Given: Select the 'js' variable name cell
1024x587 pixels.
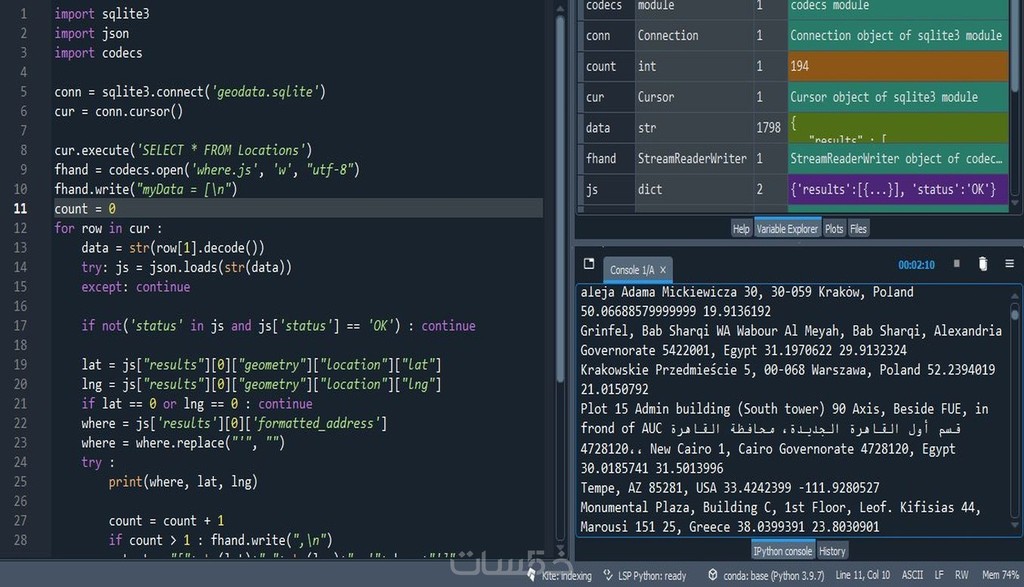Looking at the screenshot, I should click(x=607, y=189).
